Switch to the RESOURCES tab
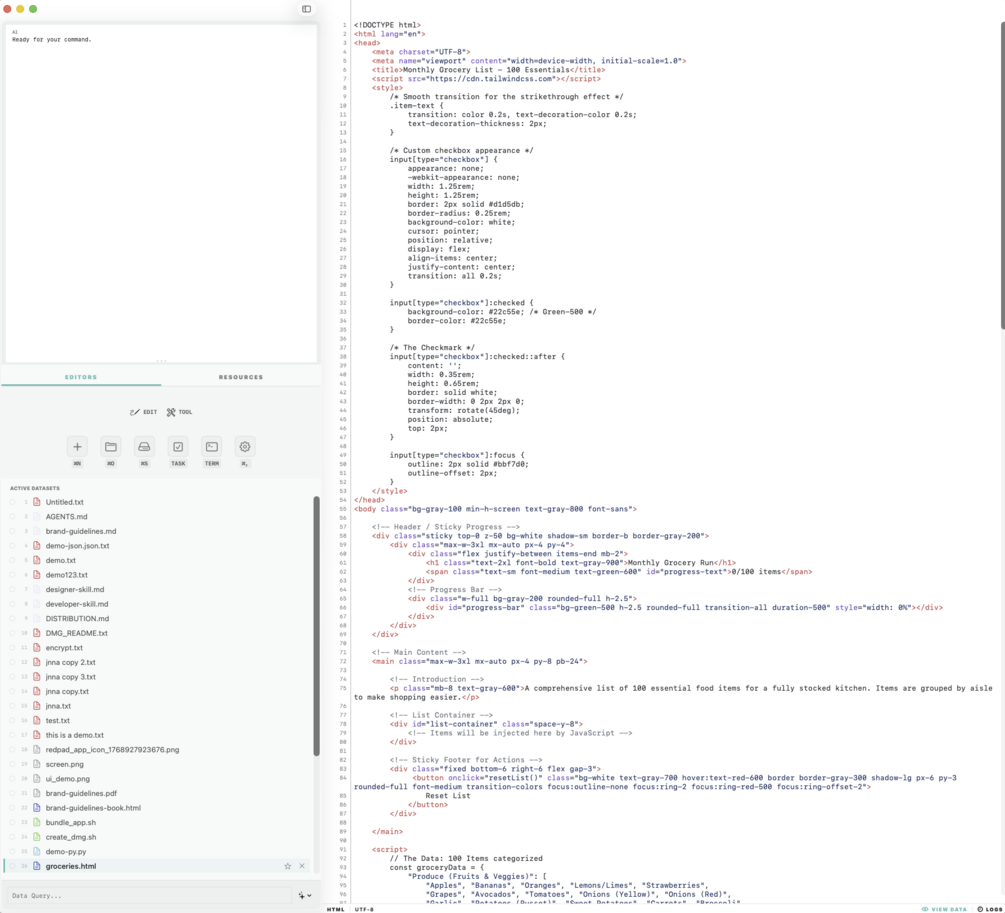The image size is (1005, 913). click(x=241, y=377)
